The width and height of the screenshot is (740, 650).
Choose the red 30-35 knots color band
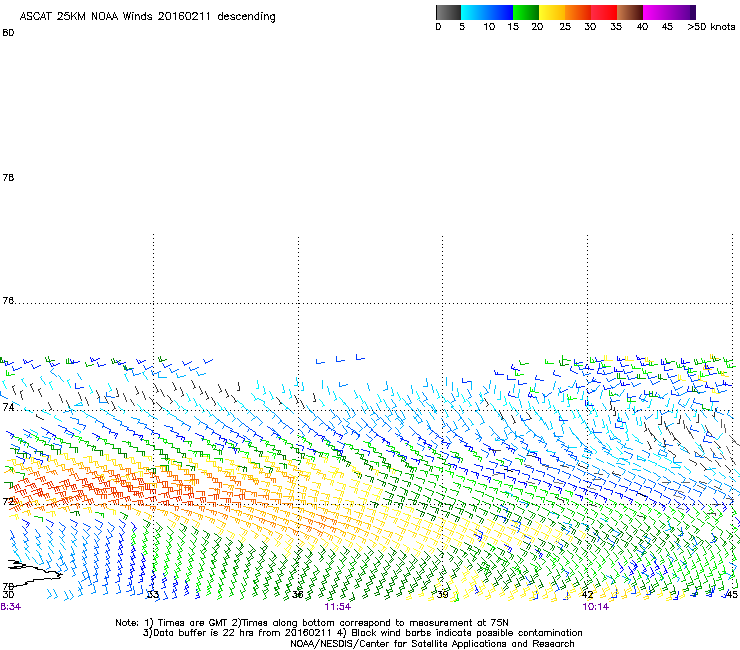tap(604, 12)
